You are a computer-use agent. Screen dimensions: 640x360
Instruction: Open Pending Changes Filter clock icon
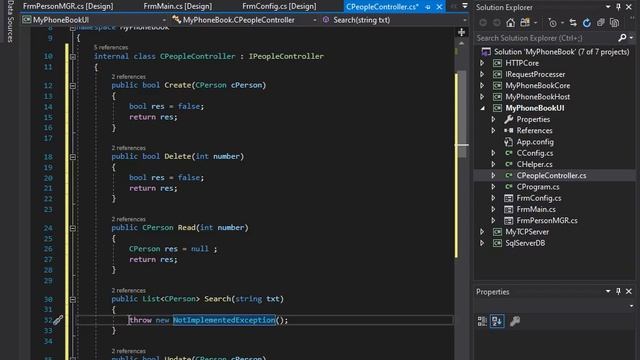pos(552,23)
